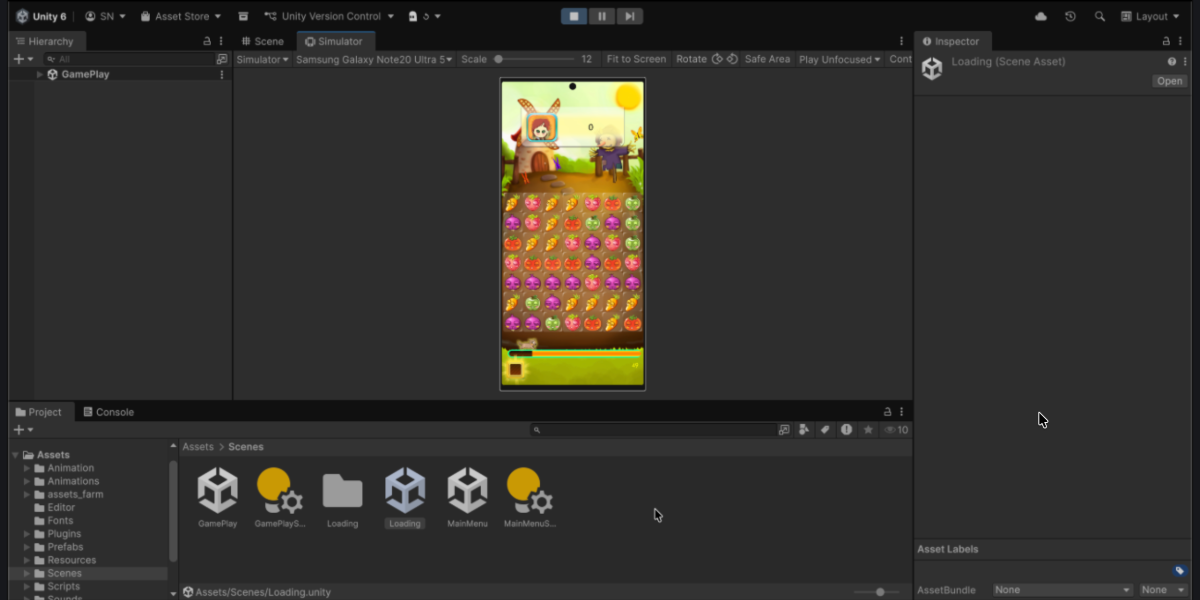The height and width of the screenshot is (600, 1200).
Task: Select the Scripts folder in tree
Action: [x=63, y=586]
